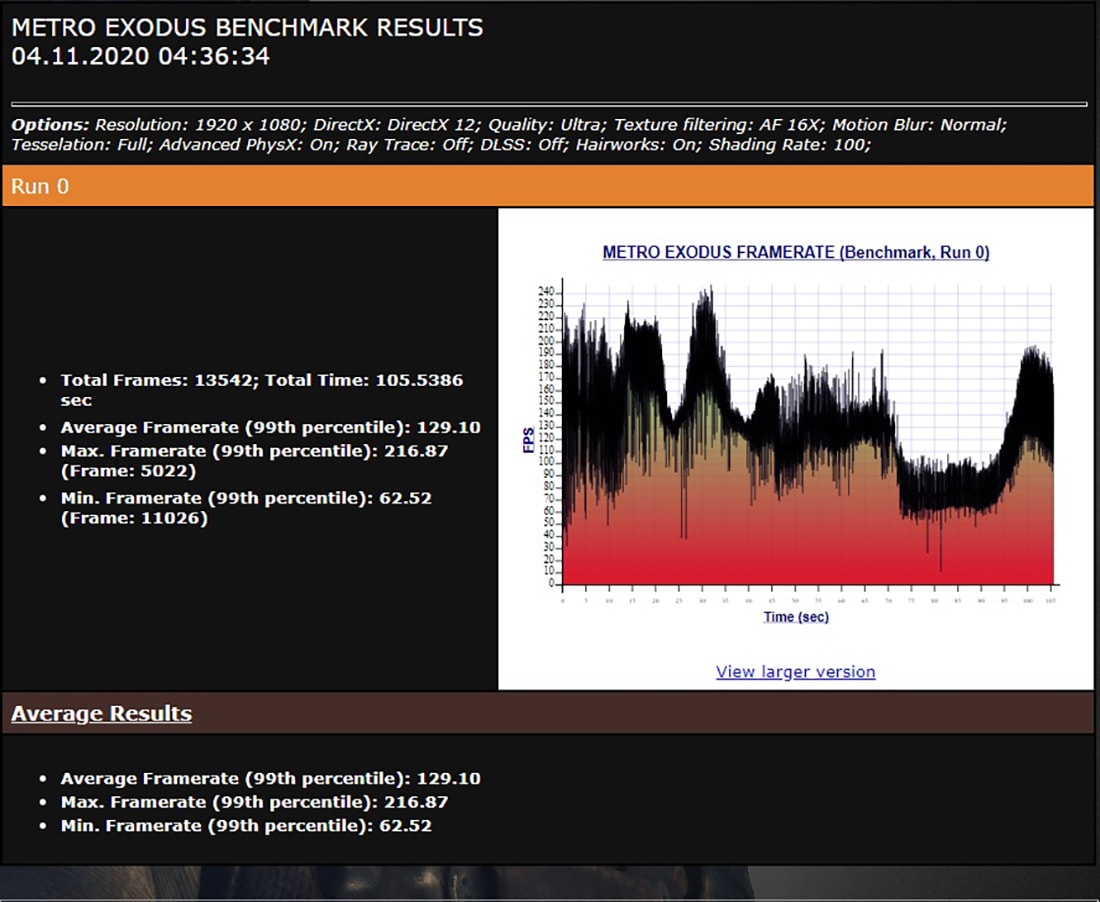Click the Metro Exodus Framerate chart title
Image resolution: width=1100 pixels, height=902 pixels.
pos(796,253)
